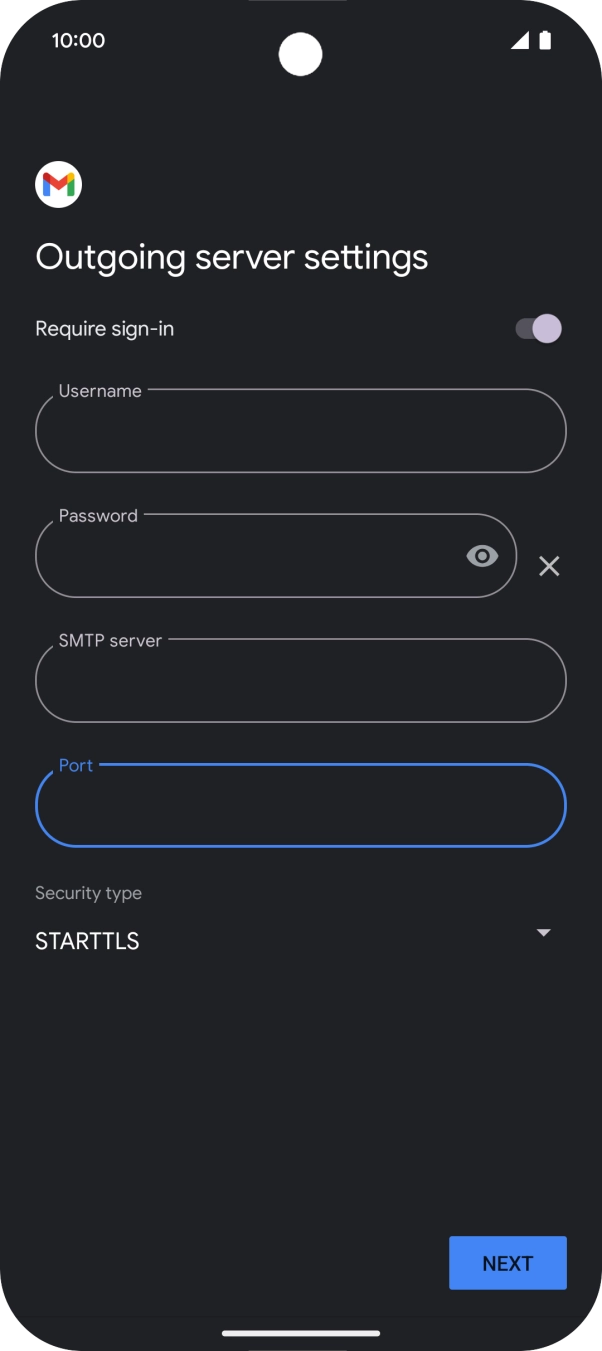Click the show password eye icon
Viewport: 602px width, 1351px height.
point(483,555)
